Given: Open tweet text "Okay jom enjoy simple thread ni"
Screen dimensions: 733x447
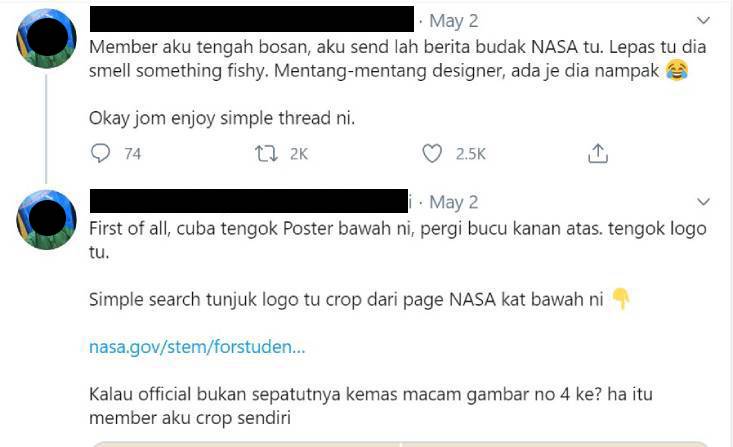Looking at the screenshot, I should [222, 117].
